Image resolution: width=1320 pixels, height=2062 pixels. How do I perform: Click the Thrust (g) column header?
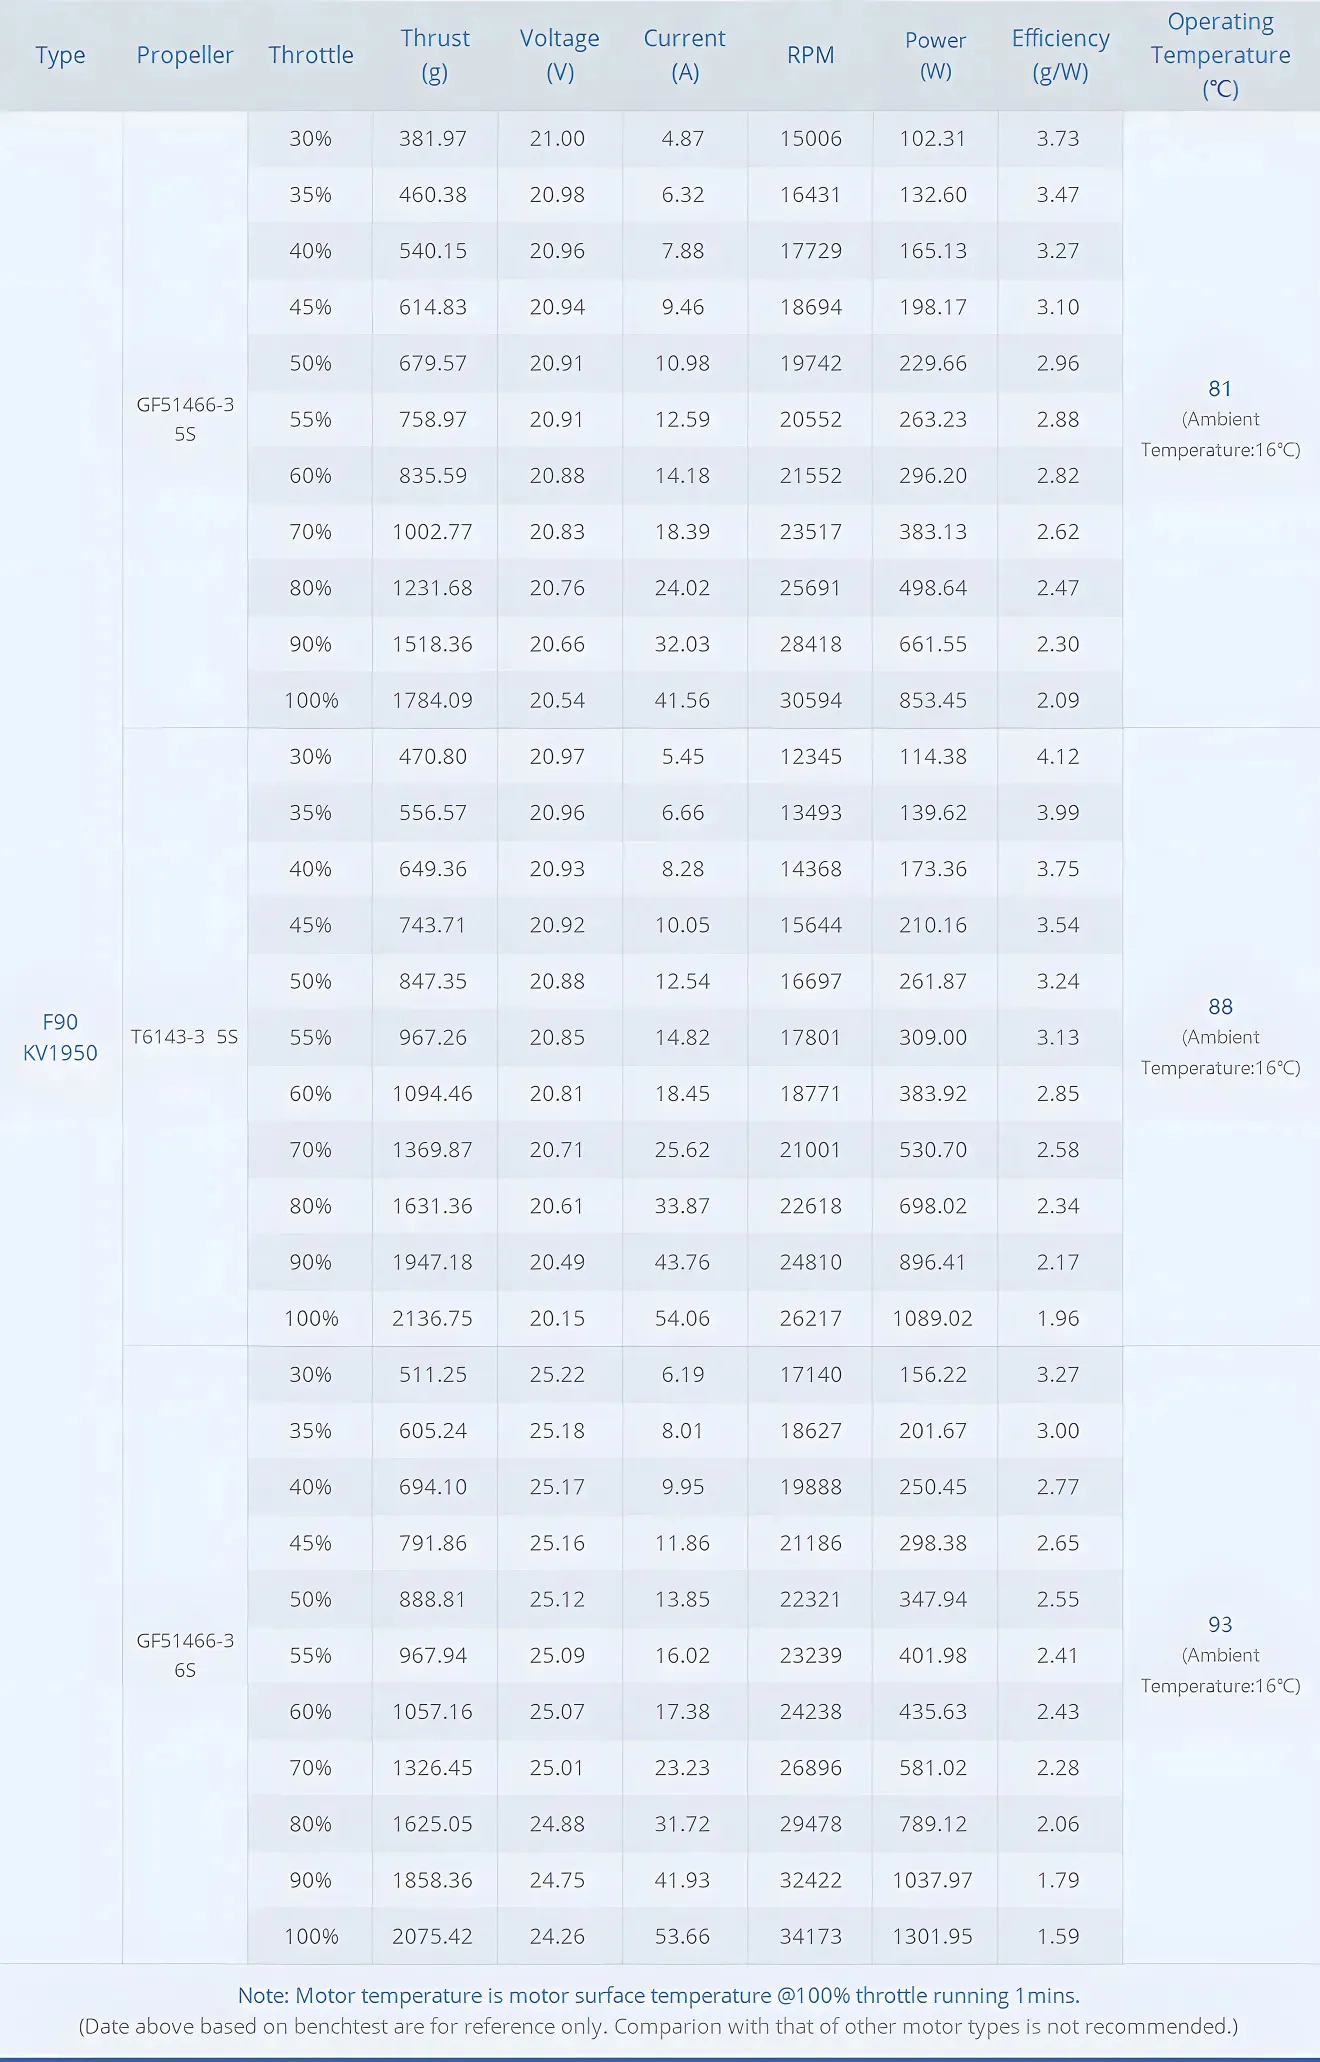[434, 55]
